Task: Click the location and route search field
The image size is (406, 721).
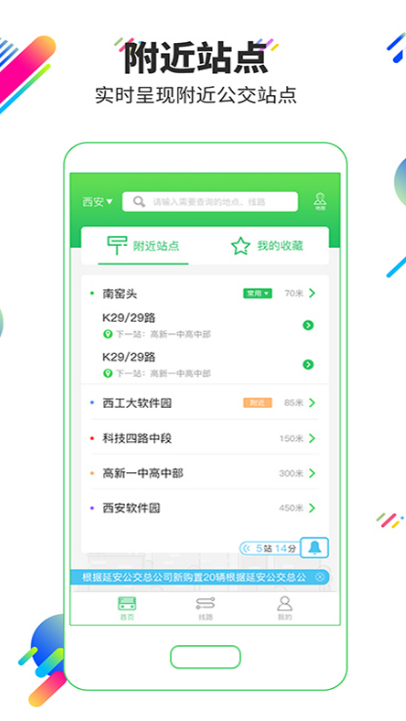Action: coord(210,201)
